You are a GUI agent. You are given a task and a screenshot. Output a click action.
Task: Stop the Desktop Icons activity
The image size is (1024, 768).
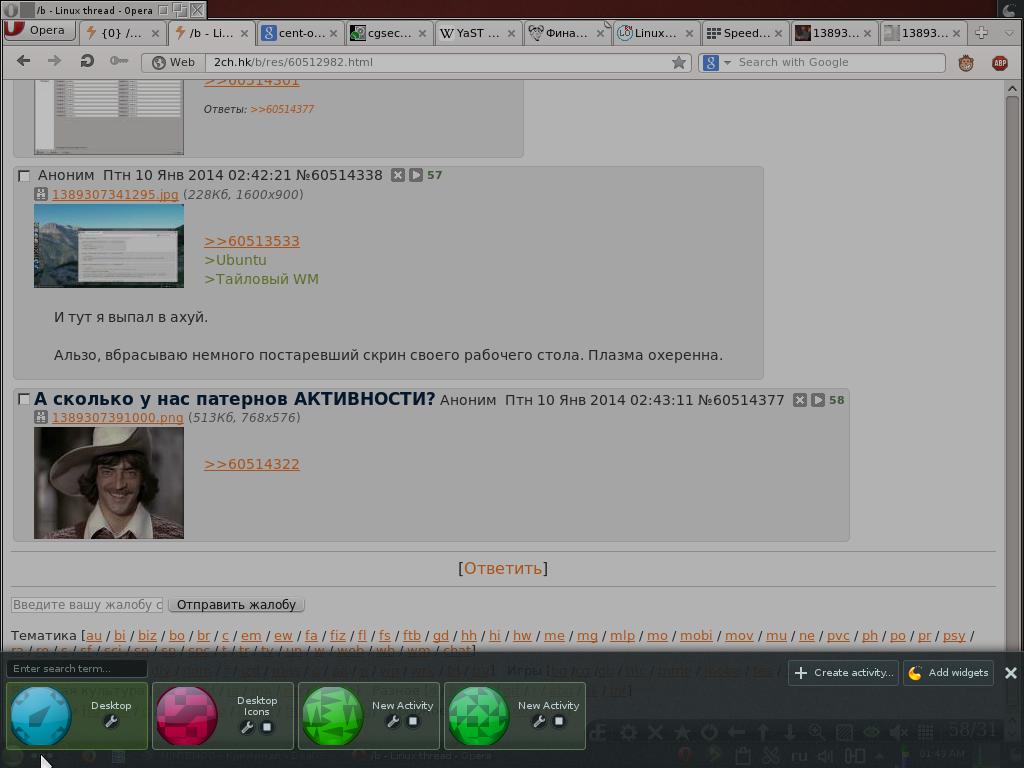tap(266, 727)
